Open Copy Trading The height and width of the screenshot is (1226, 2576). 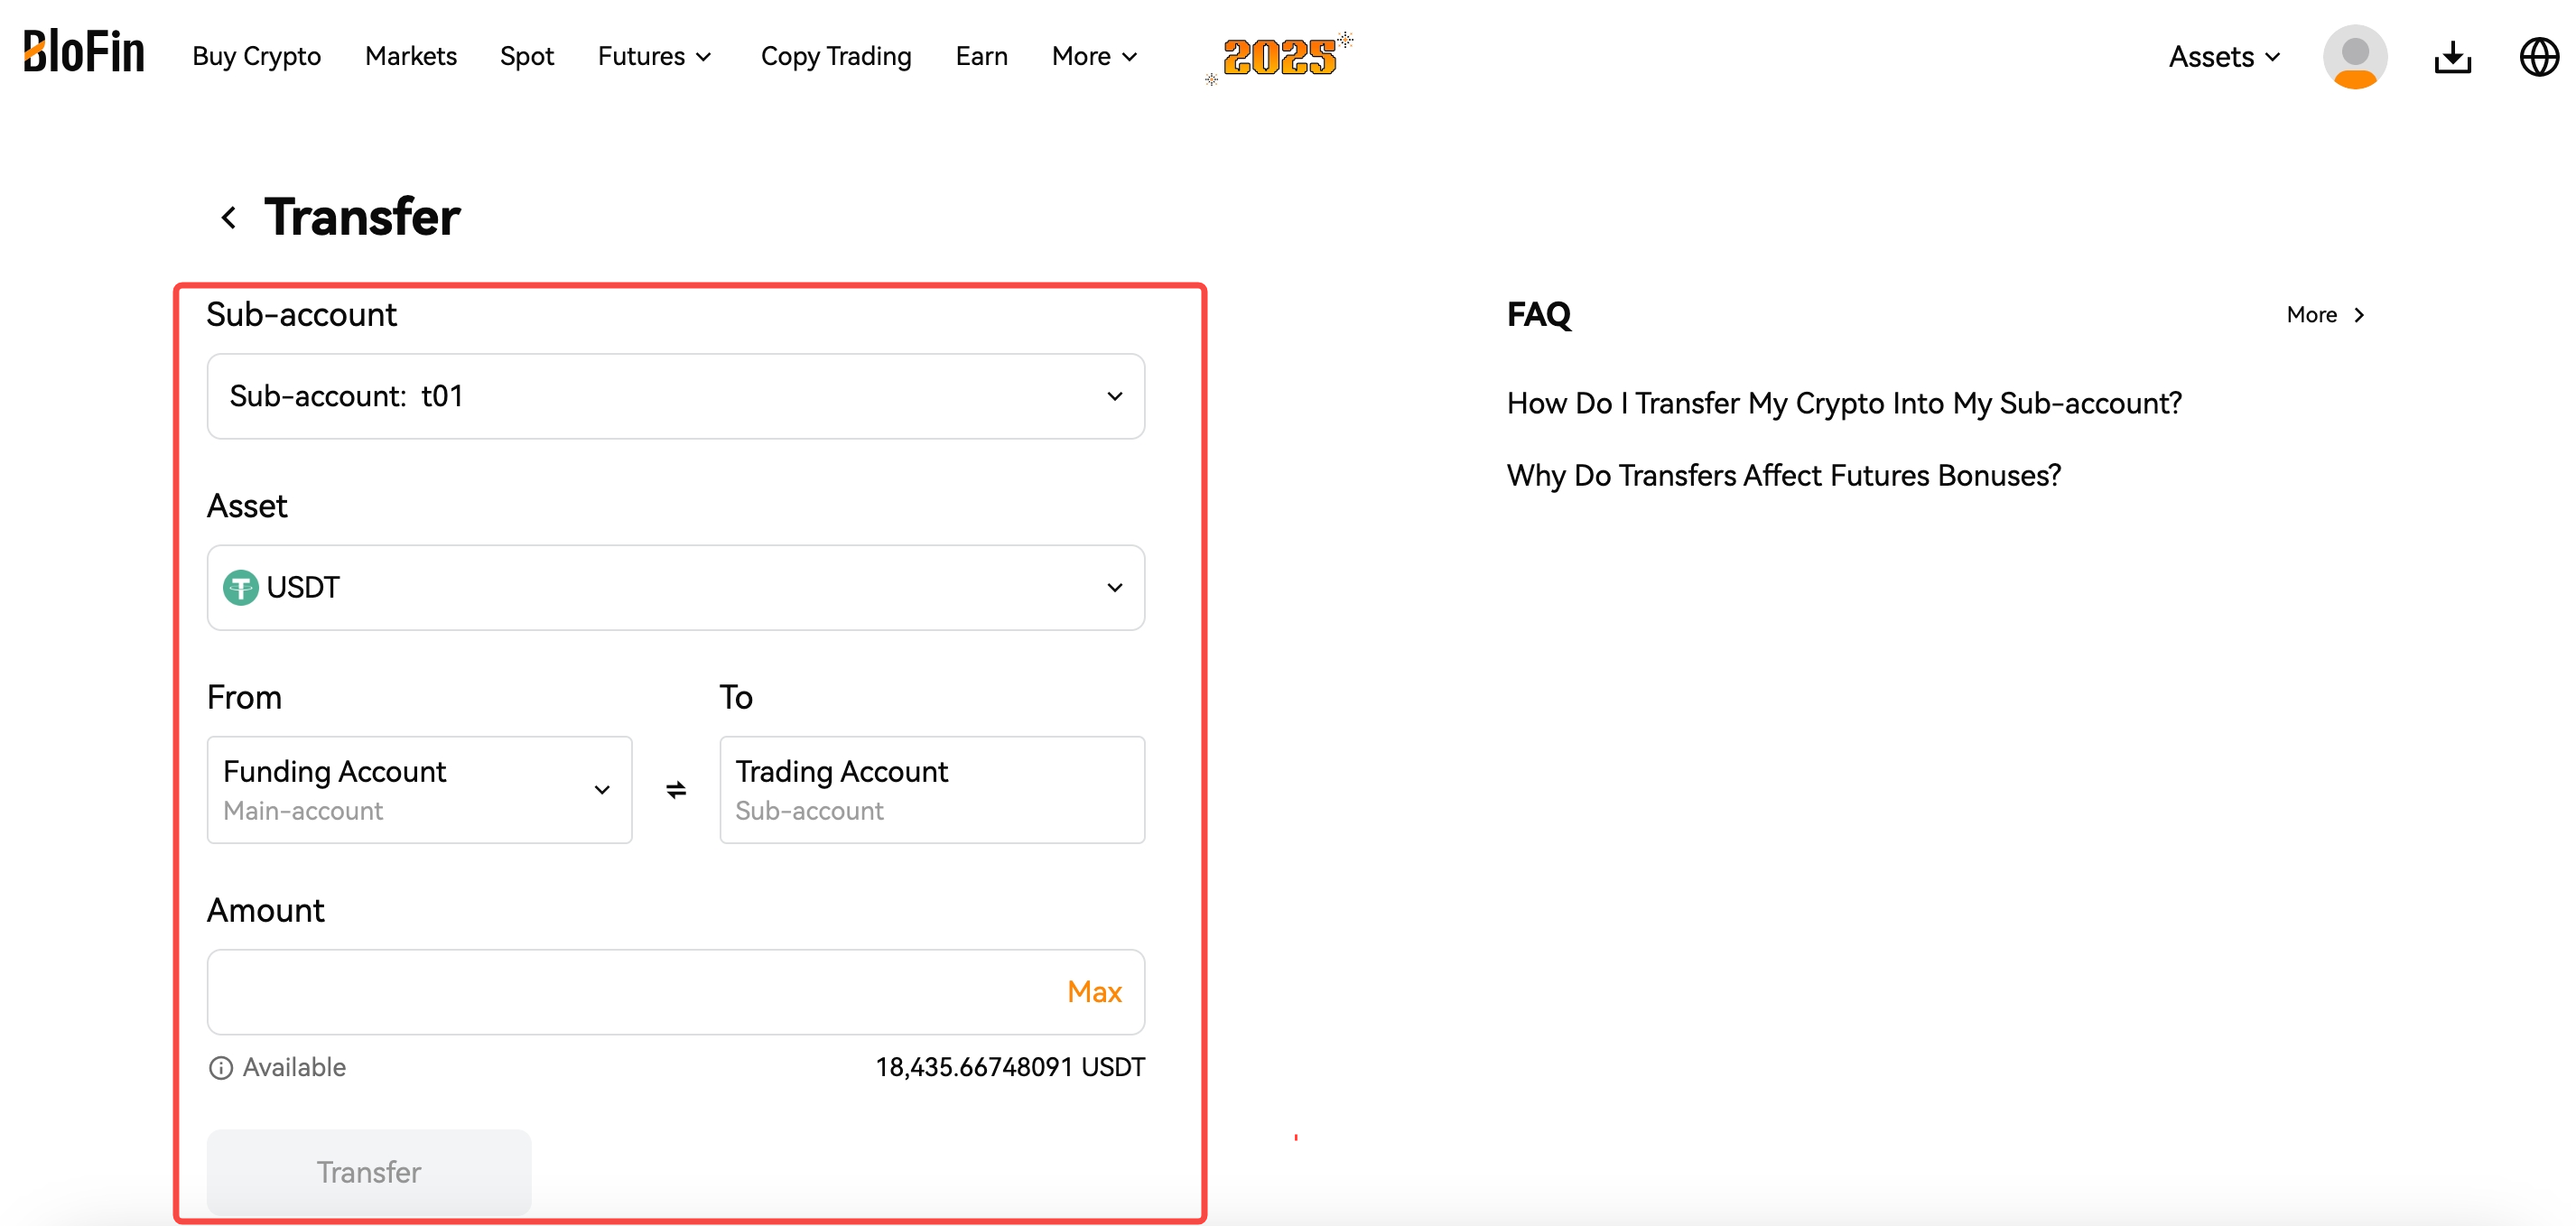point(835,56)
